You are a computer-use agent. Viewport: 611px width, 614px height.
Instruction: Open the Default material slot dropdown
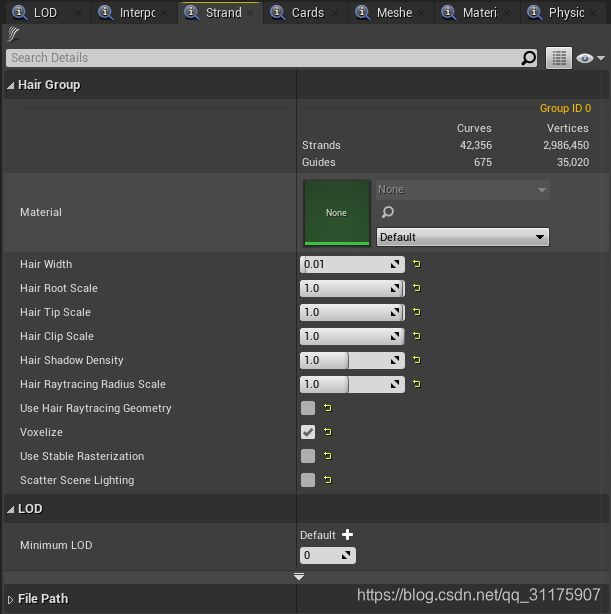pyautogui.click(x=463, y=237)
